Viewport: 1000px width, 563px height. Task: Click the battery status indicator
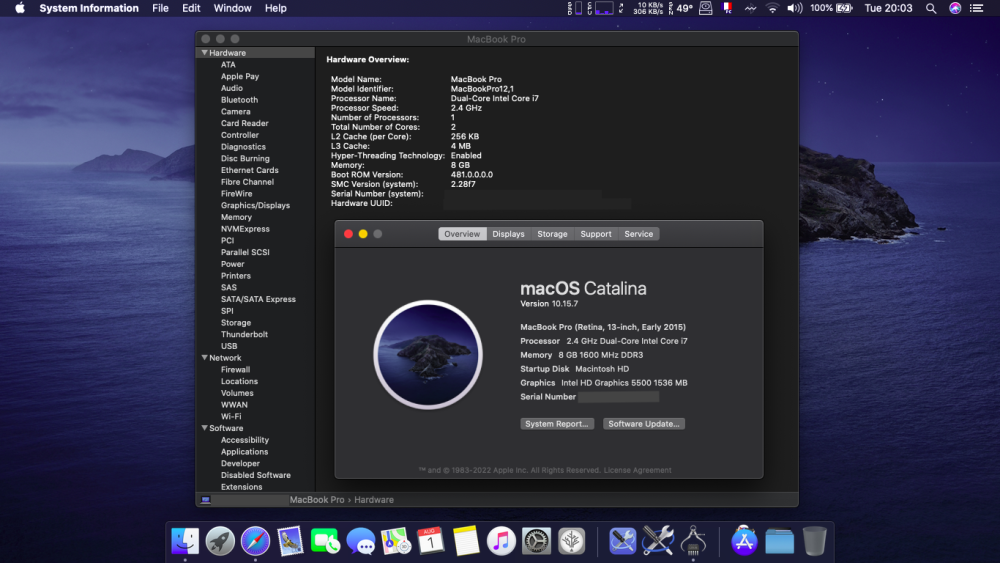(x=831, y=8)
